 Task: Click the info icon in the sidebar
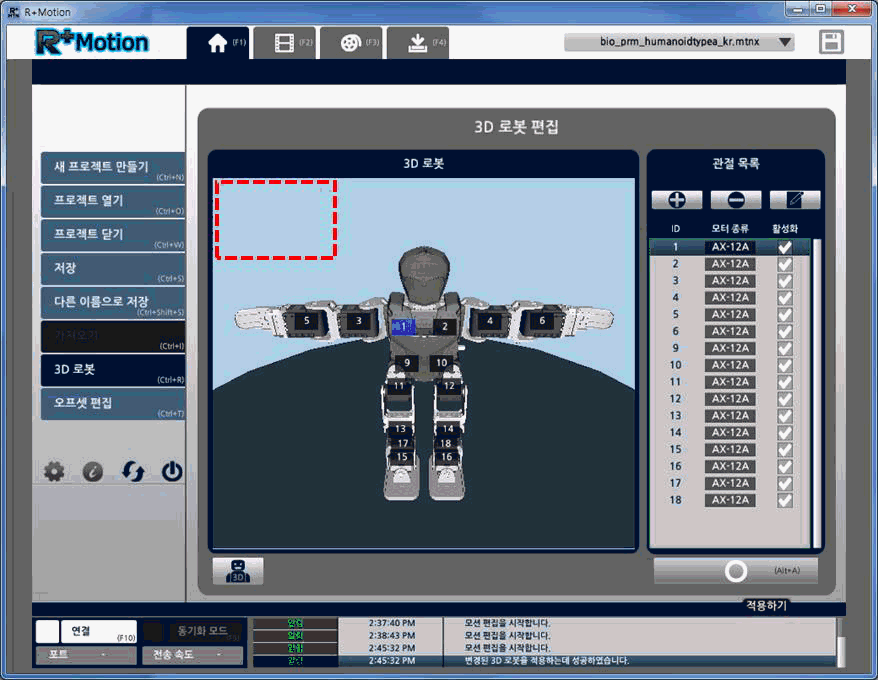tap(93, 471)
